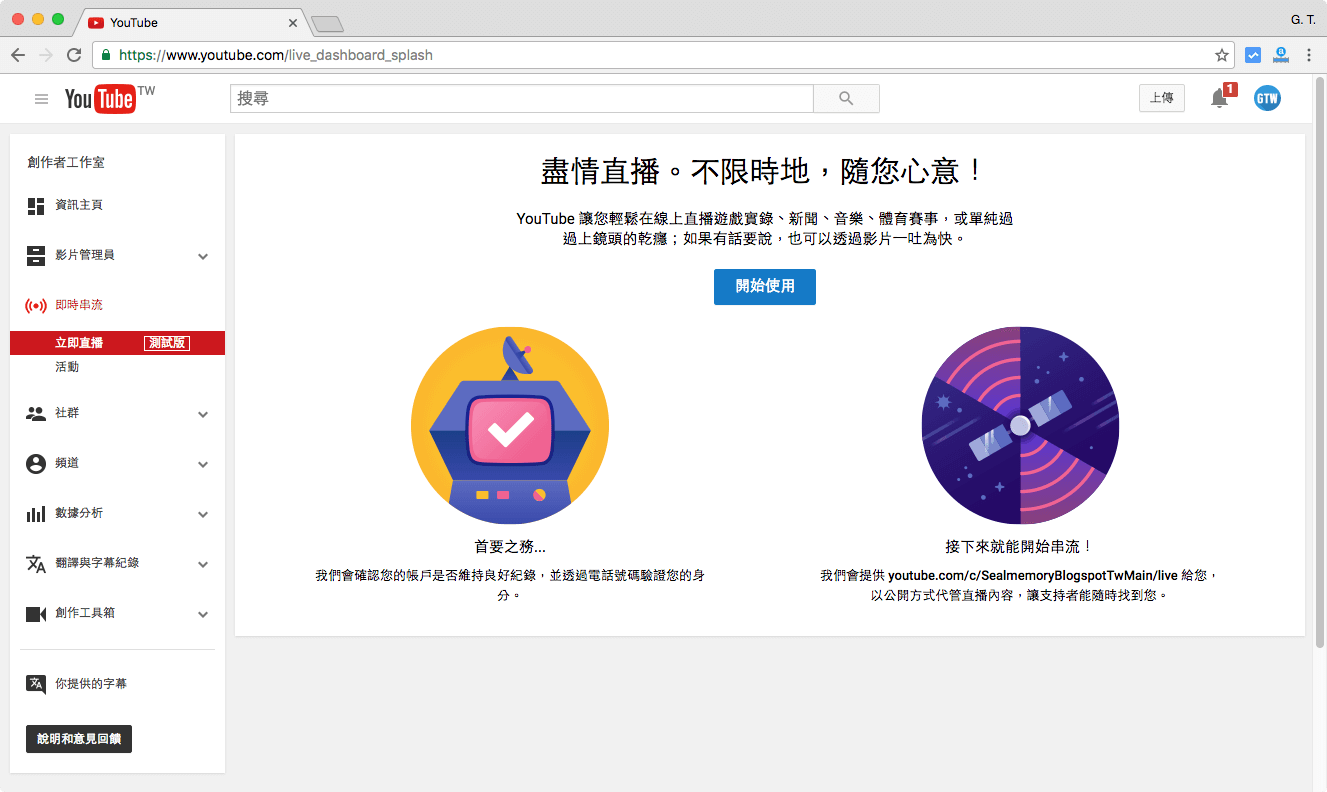
Task: Click the 翻譯與字幕紀錄 translation icon
Action: [34, 563]
